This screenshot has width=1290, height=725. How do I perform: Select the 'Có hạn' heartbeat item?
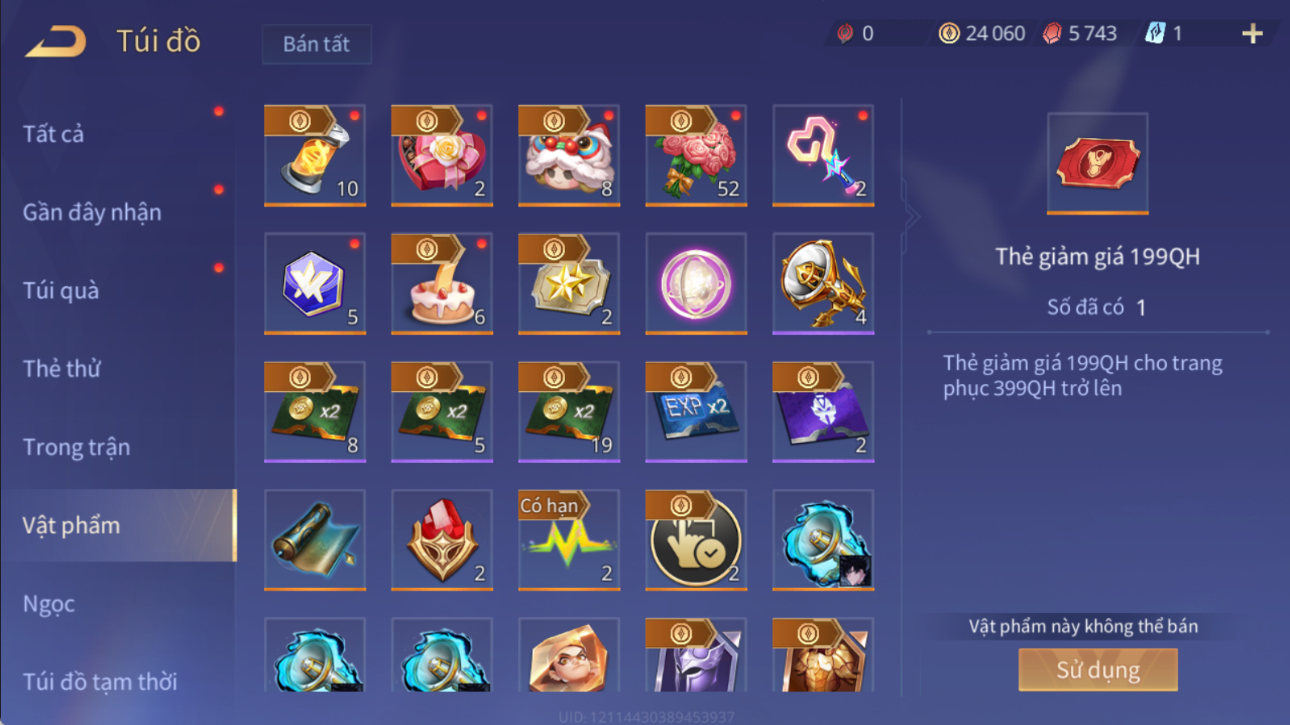click(x=569, y=540)
